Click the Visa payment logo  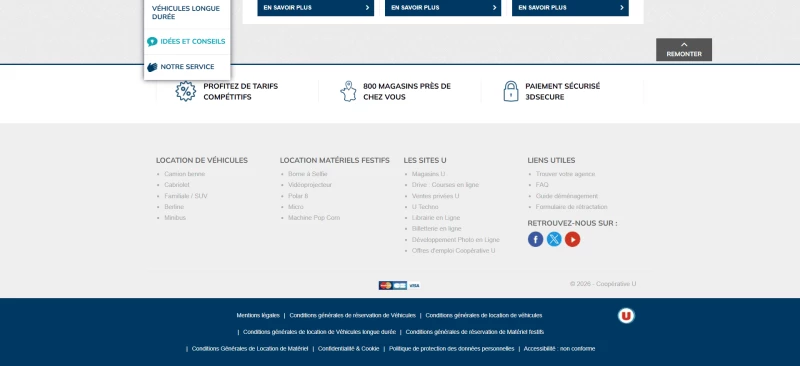pyautogui.click(x=414, y=285)
